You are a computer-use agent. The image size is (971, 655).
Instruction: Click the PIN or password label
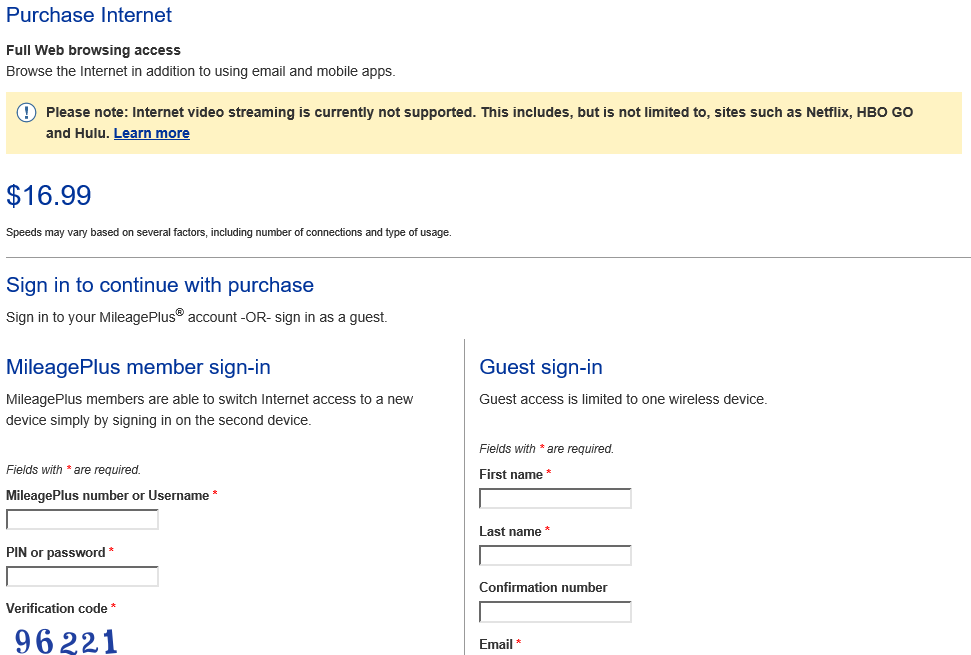click(x=55, y=553)
